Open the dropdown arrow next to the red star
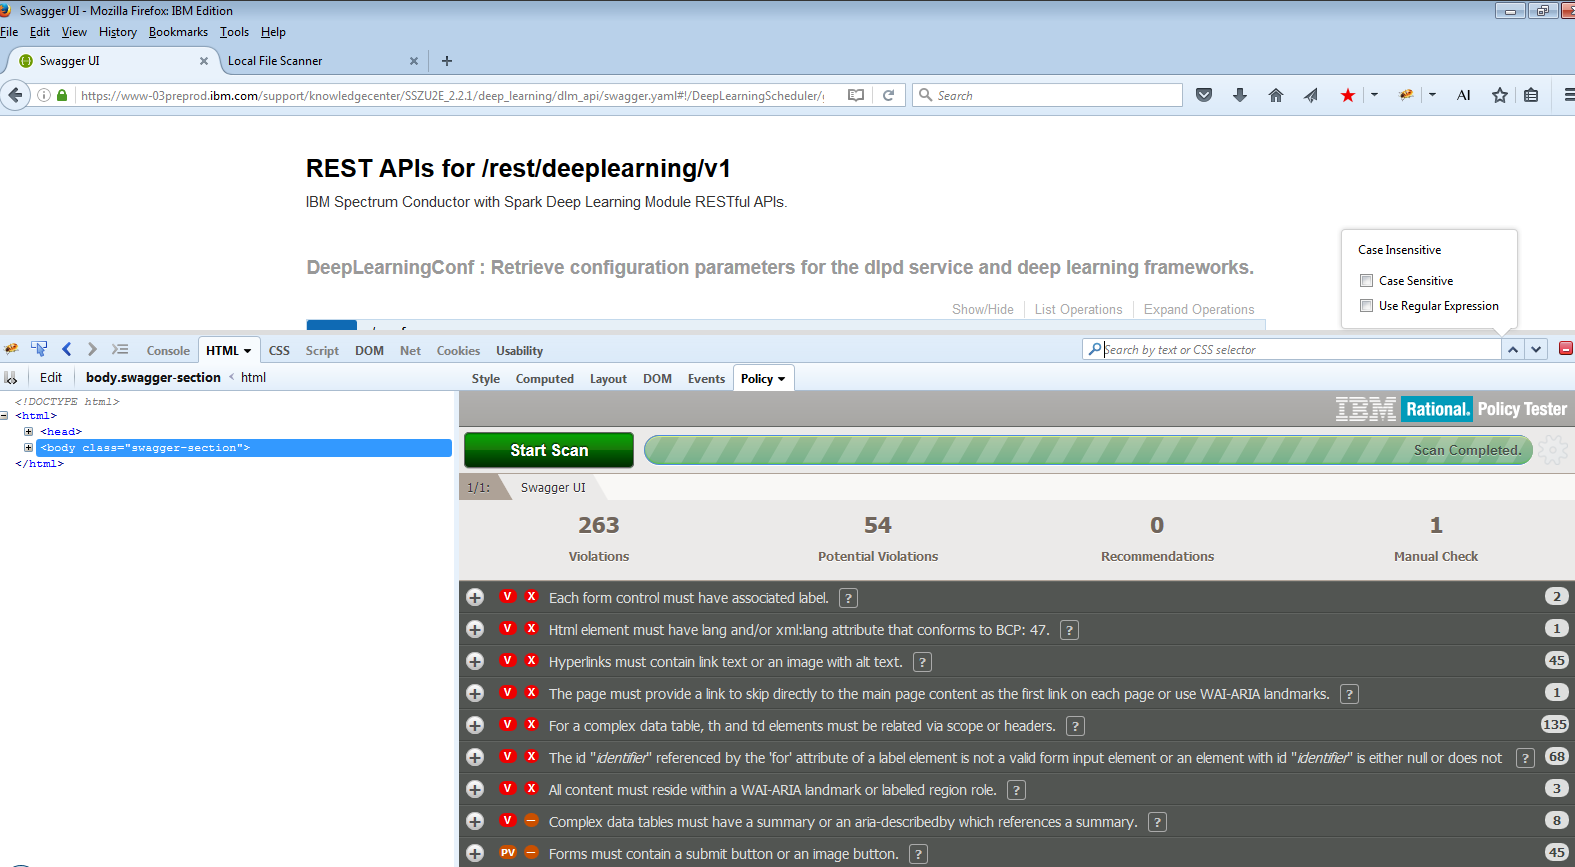Screen dimensions: 1575x867 coord(1374,95)
